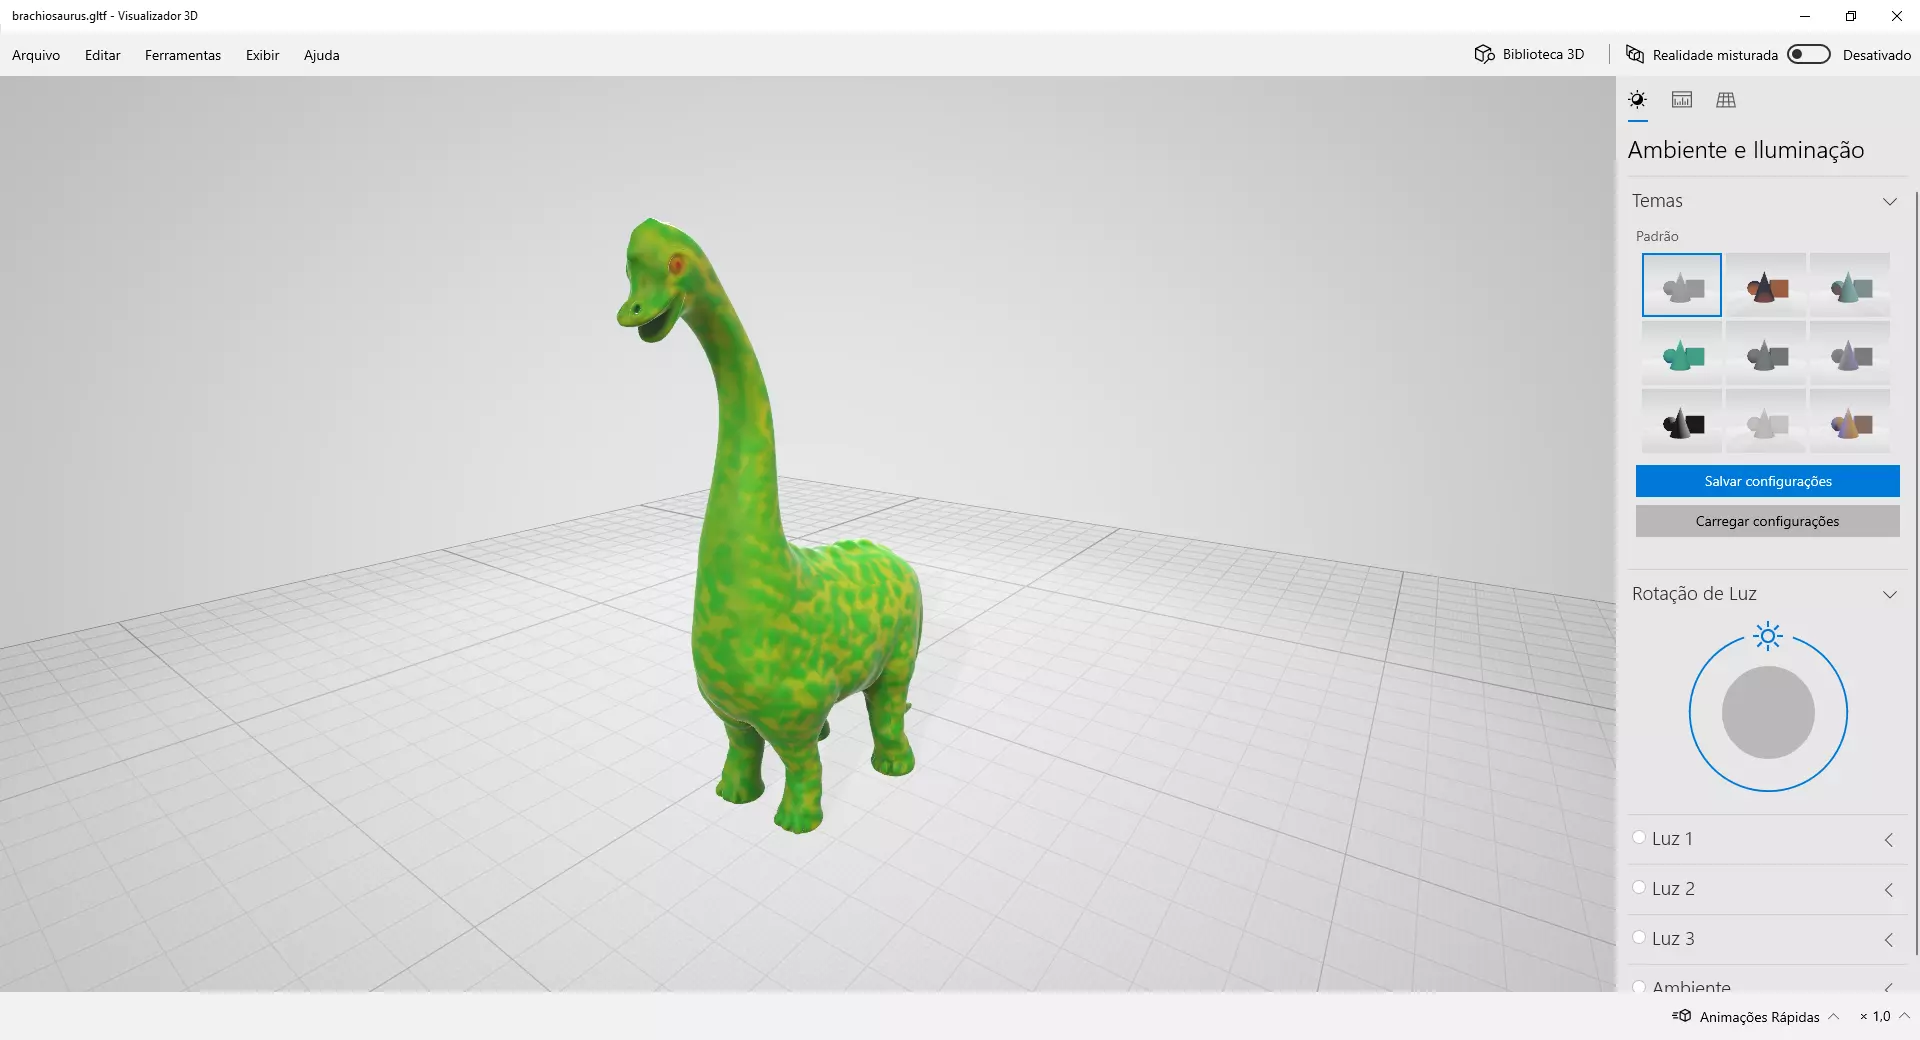
Task: Expand the Animações Rápidas chevron
Action: pyautogui.click(x=1834, y=1016)
